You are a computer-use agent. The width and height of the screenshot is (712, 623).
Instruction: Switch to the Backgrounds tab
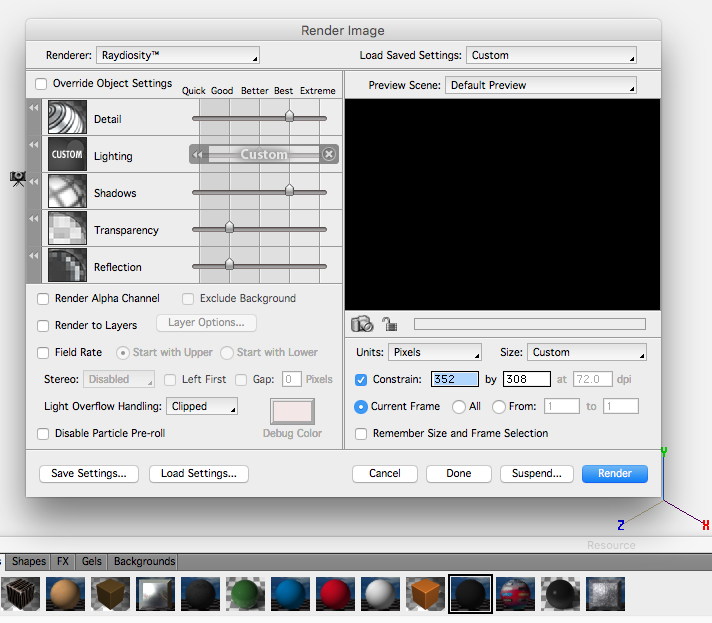(144, 561)
